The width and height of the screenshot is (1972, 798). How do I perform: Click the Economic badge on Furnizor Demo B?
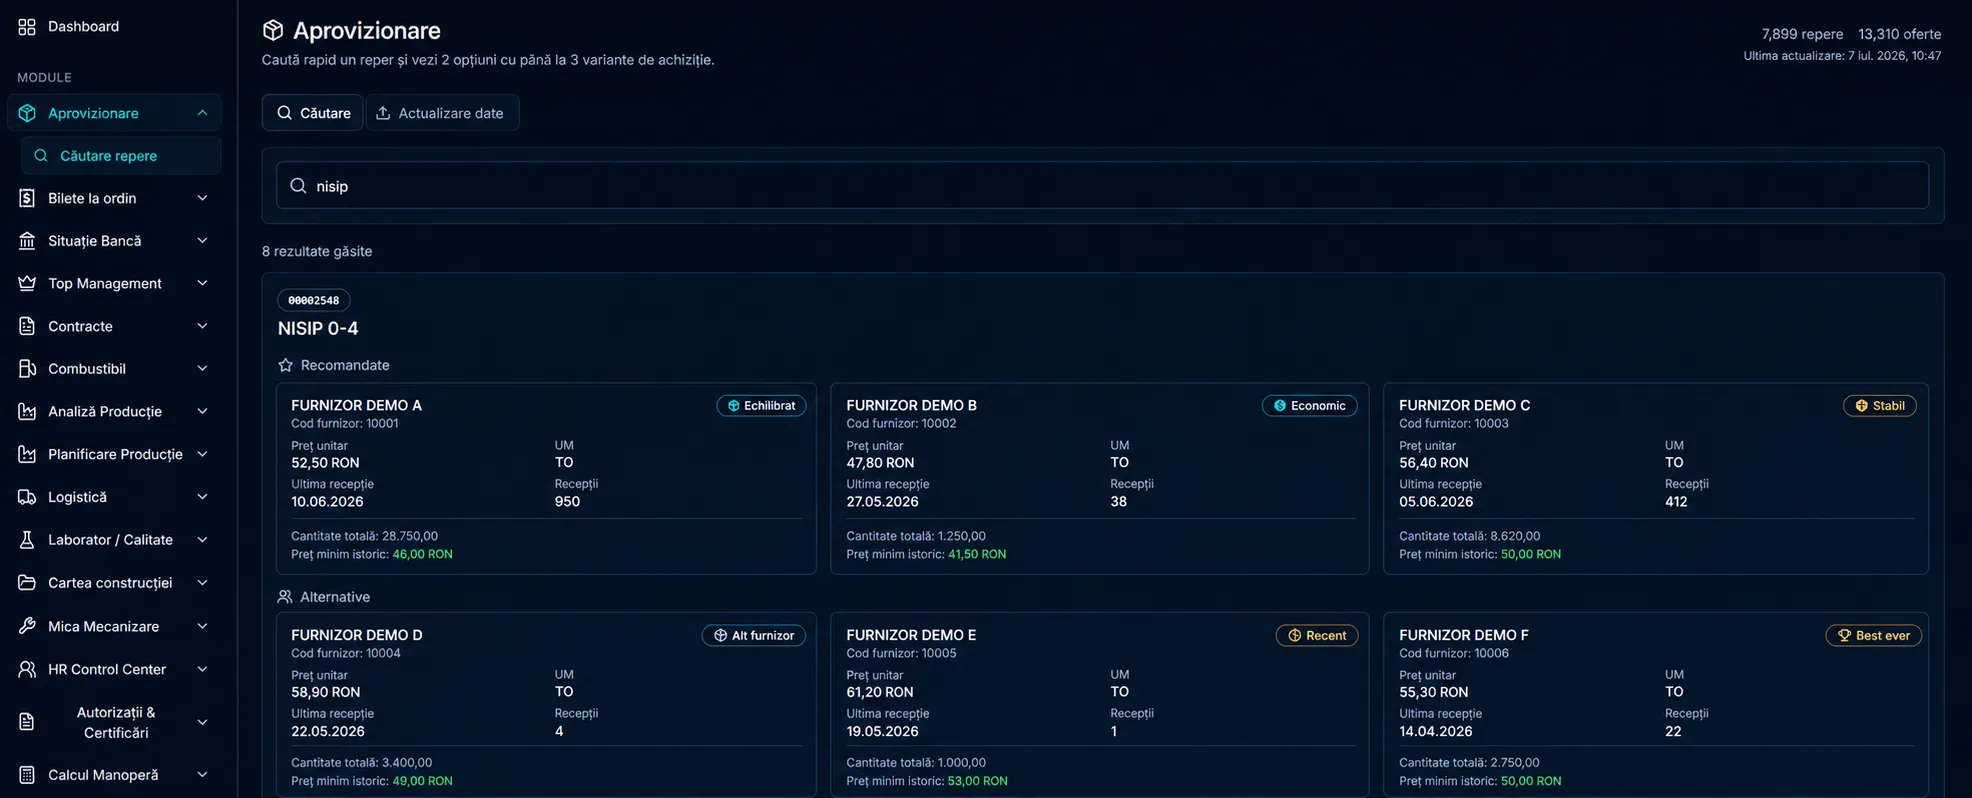point(1309,405)
